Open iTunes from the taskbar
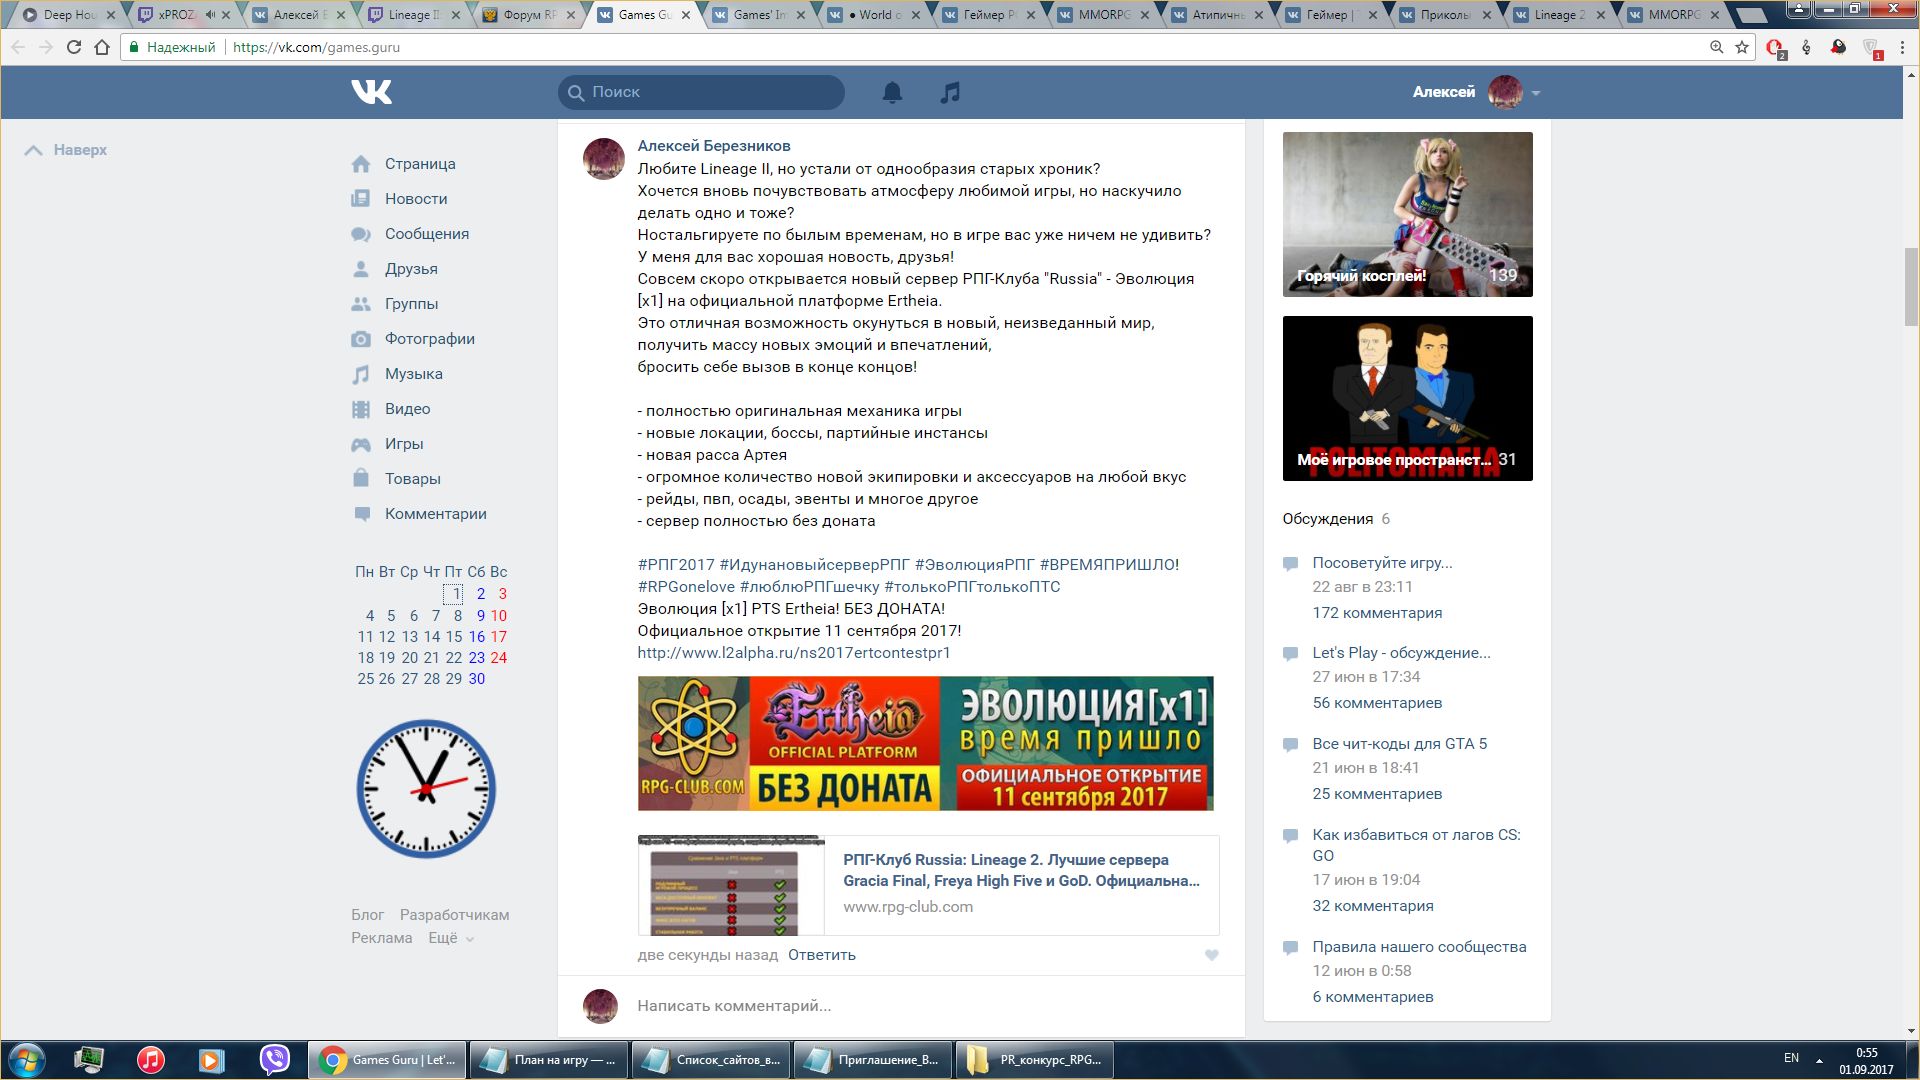The image size is (1920, 1080). pyautogui.click(x=151, y=1060)
